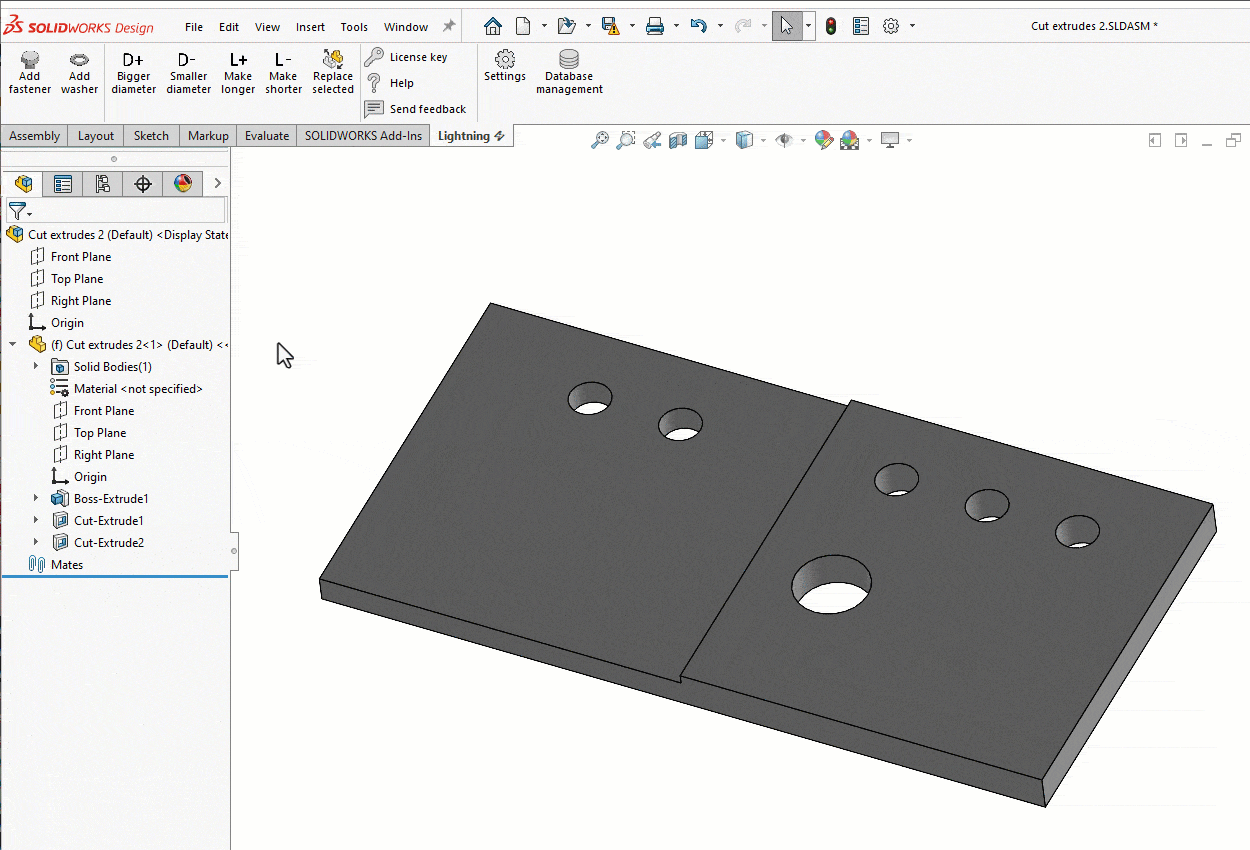Select the Mates folder in tree
Screen dimensions: 1250x850
[57, 564]
